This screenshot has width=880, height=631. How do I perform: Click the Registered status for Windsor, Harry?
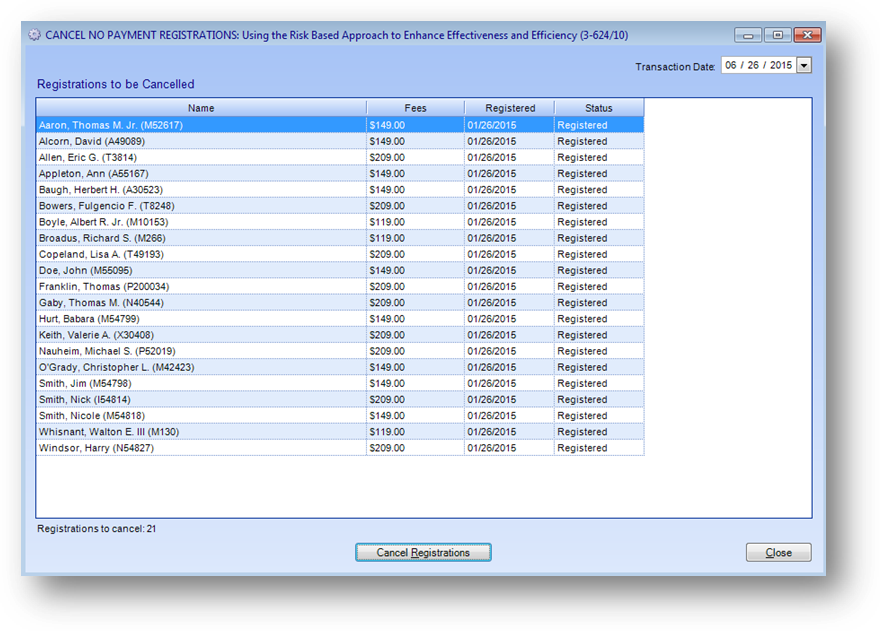582,448
